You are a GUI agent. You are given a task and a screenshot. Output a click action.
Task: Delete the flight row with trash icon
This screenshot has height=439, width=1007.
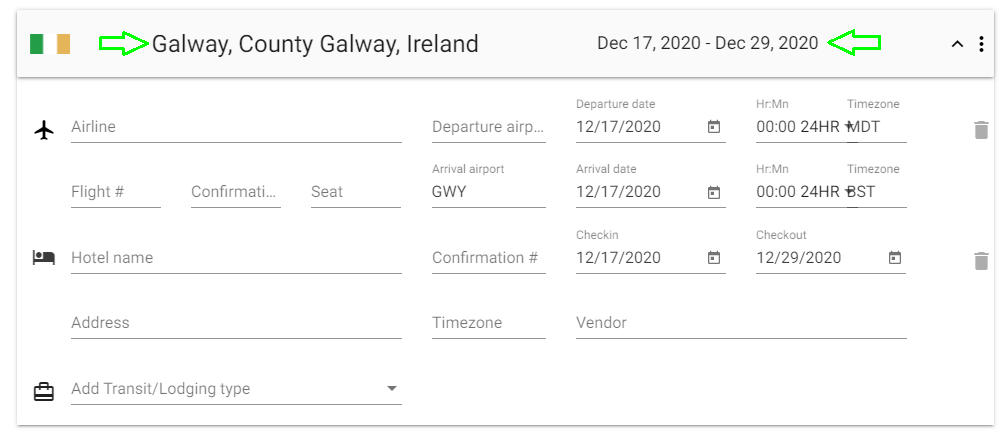[x=981, y=130]
